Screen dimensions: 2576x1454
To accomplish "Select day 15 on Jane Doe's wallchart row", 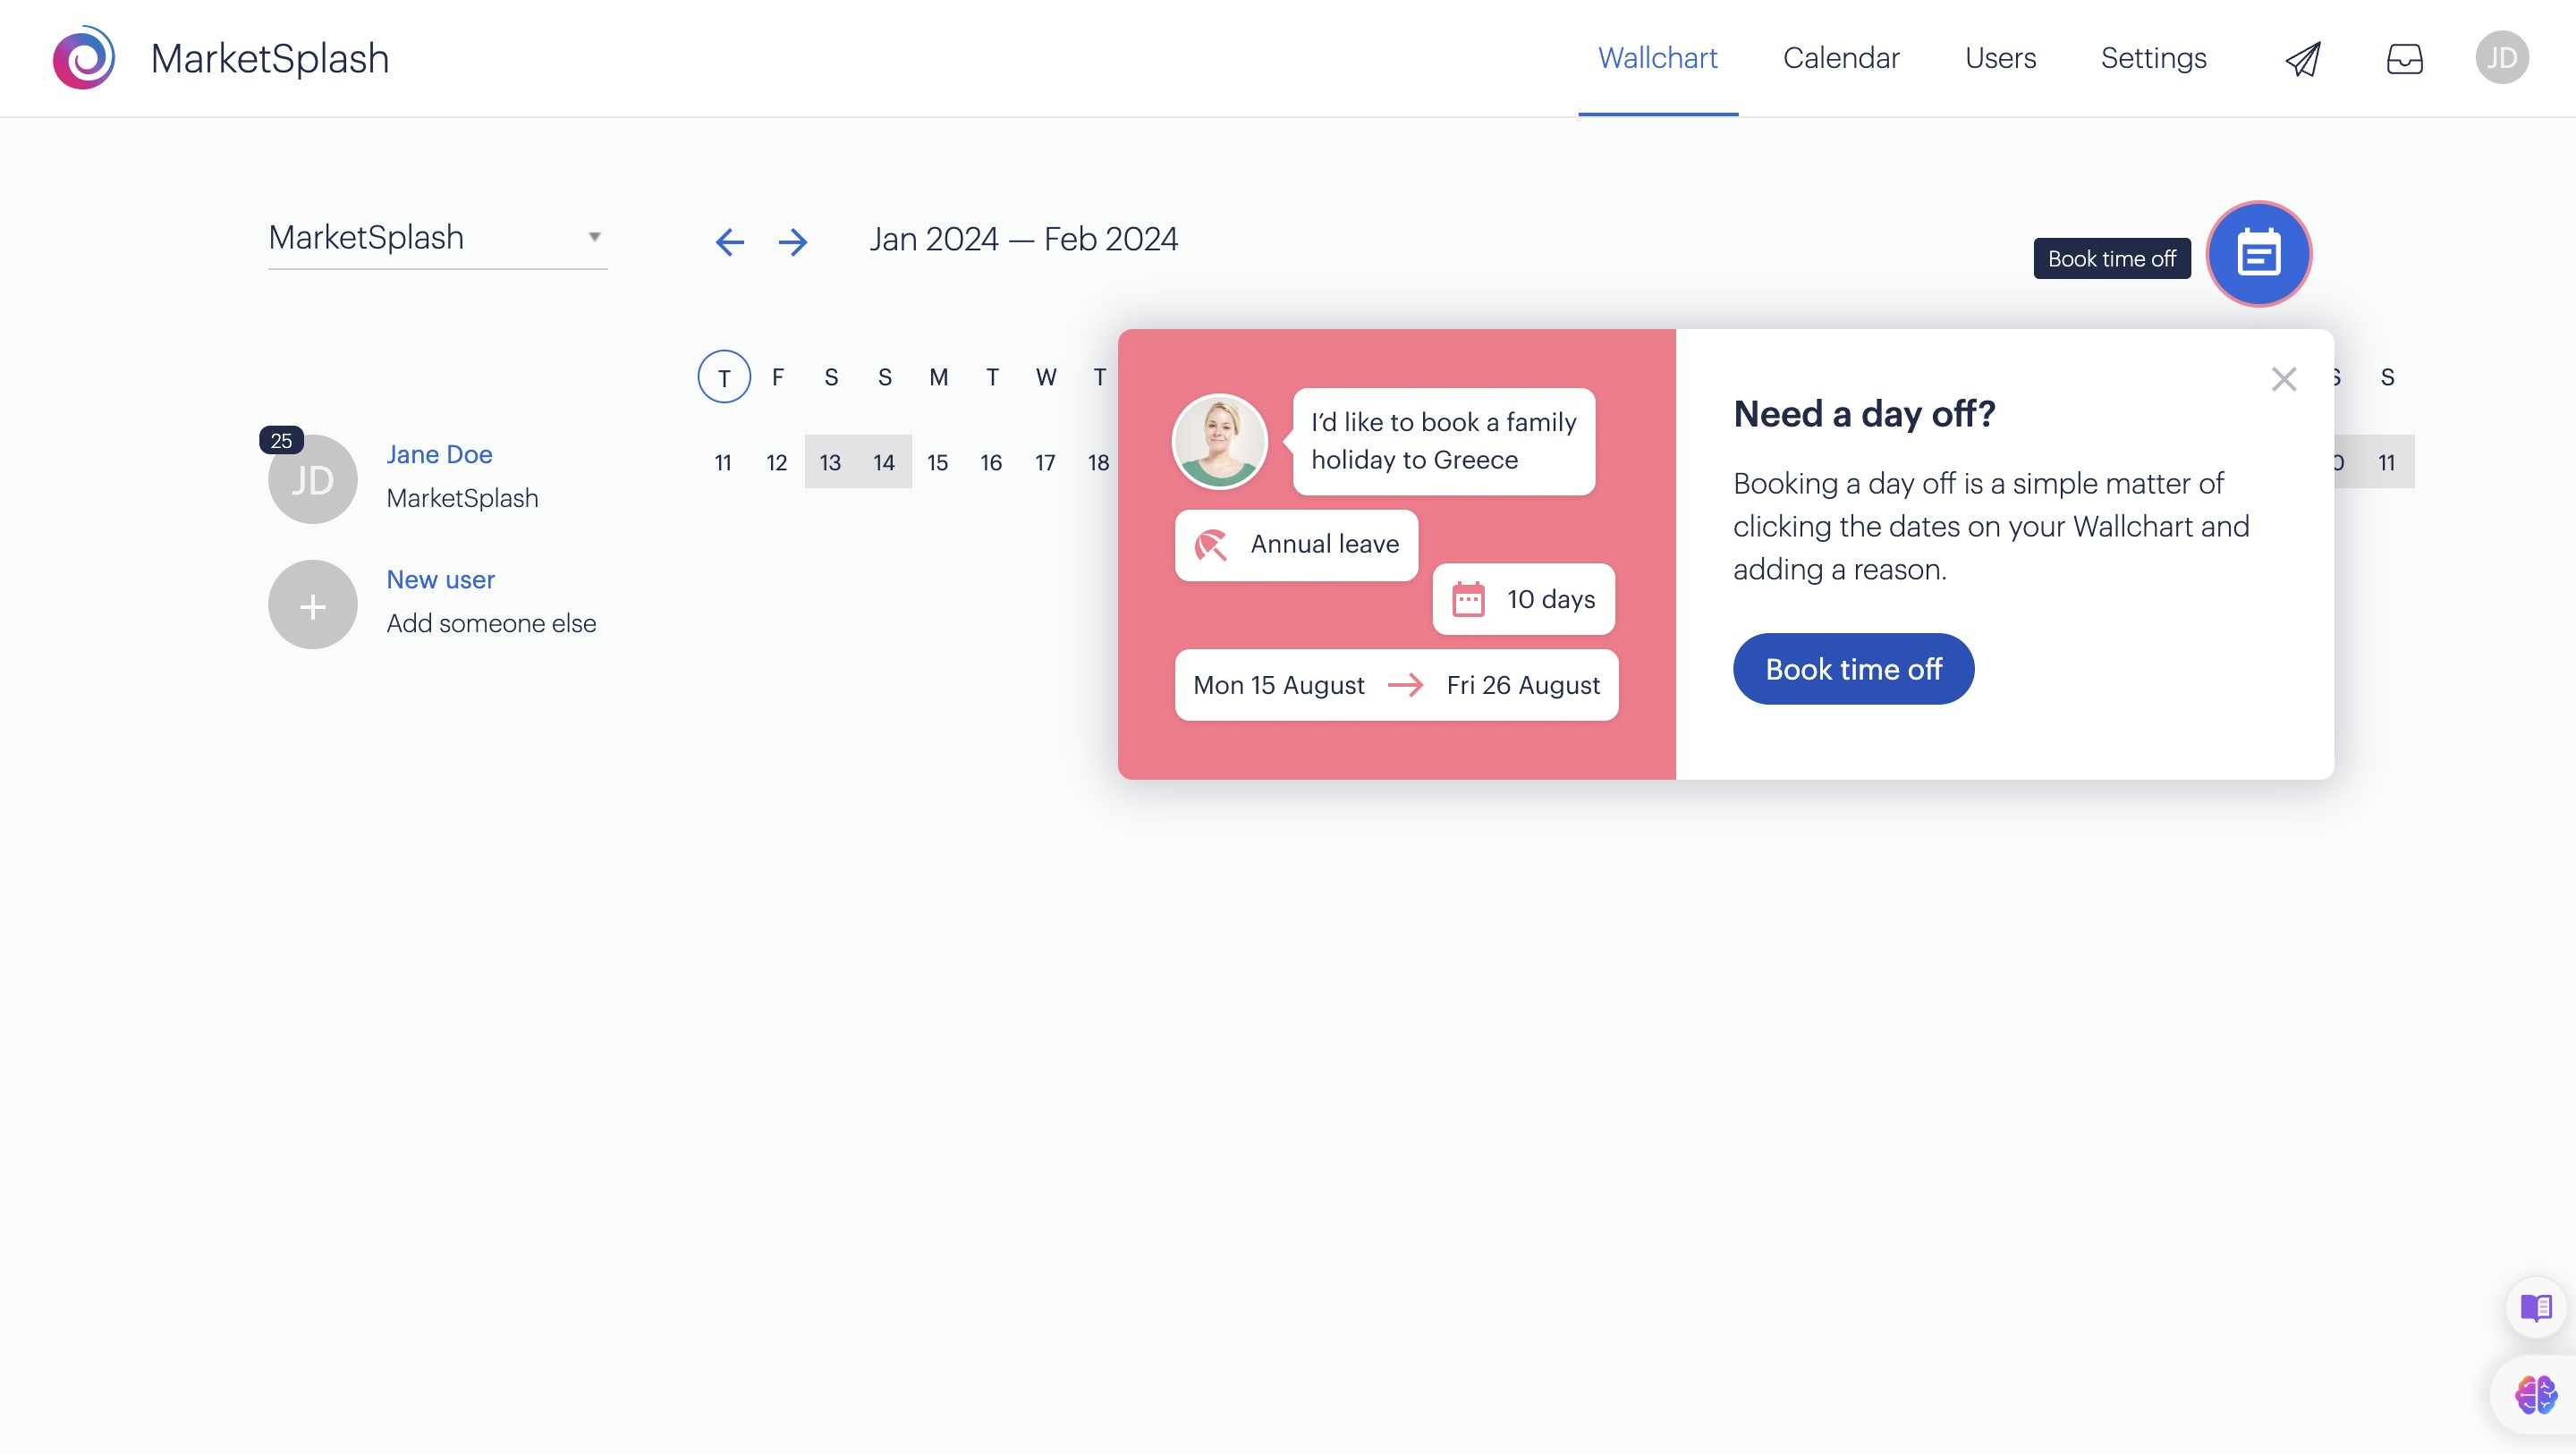I will pos(937,462).
